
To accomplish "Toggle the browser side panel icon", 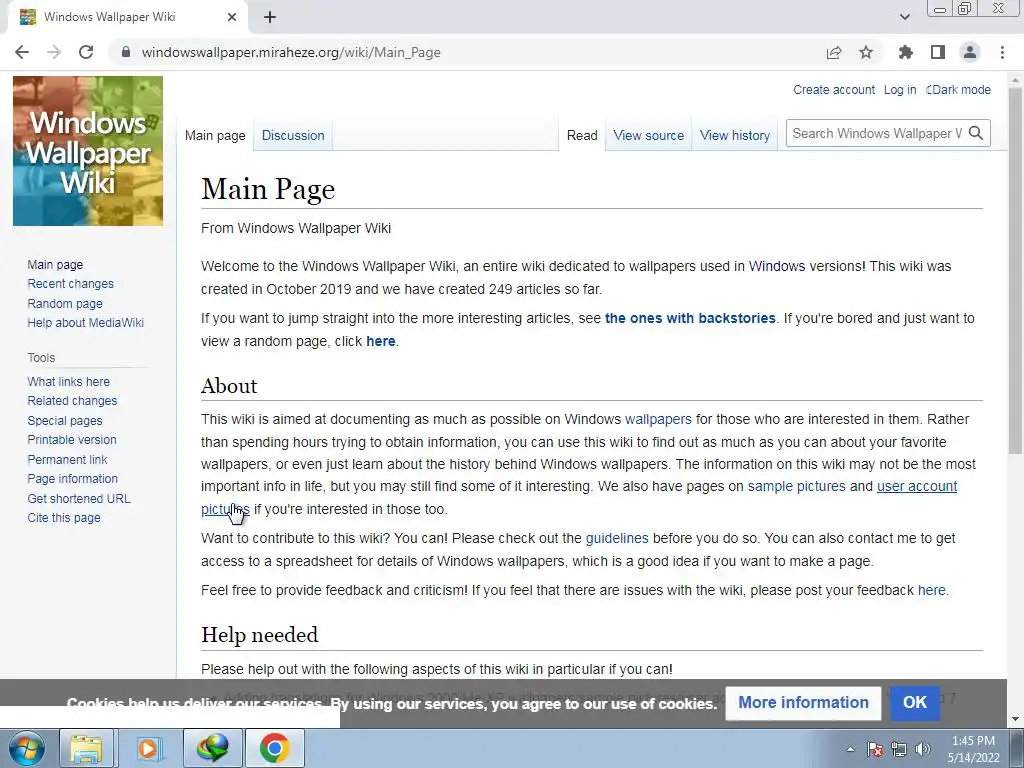I will point(938,52).
